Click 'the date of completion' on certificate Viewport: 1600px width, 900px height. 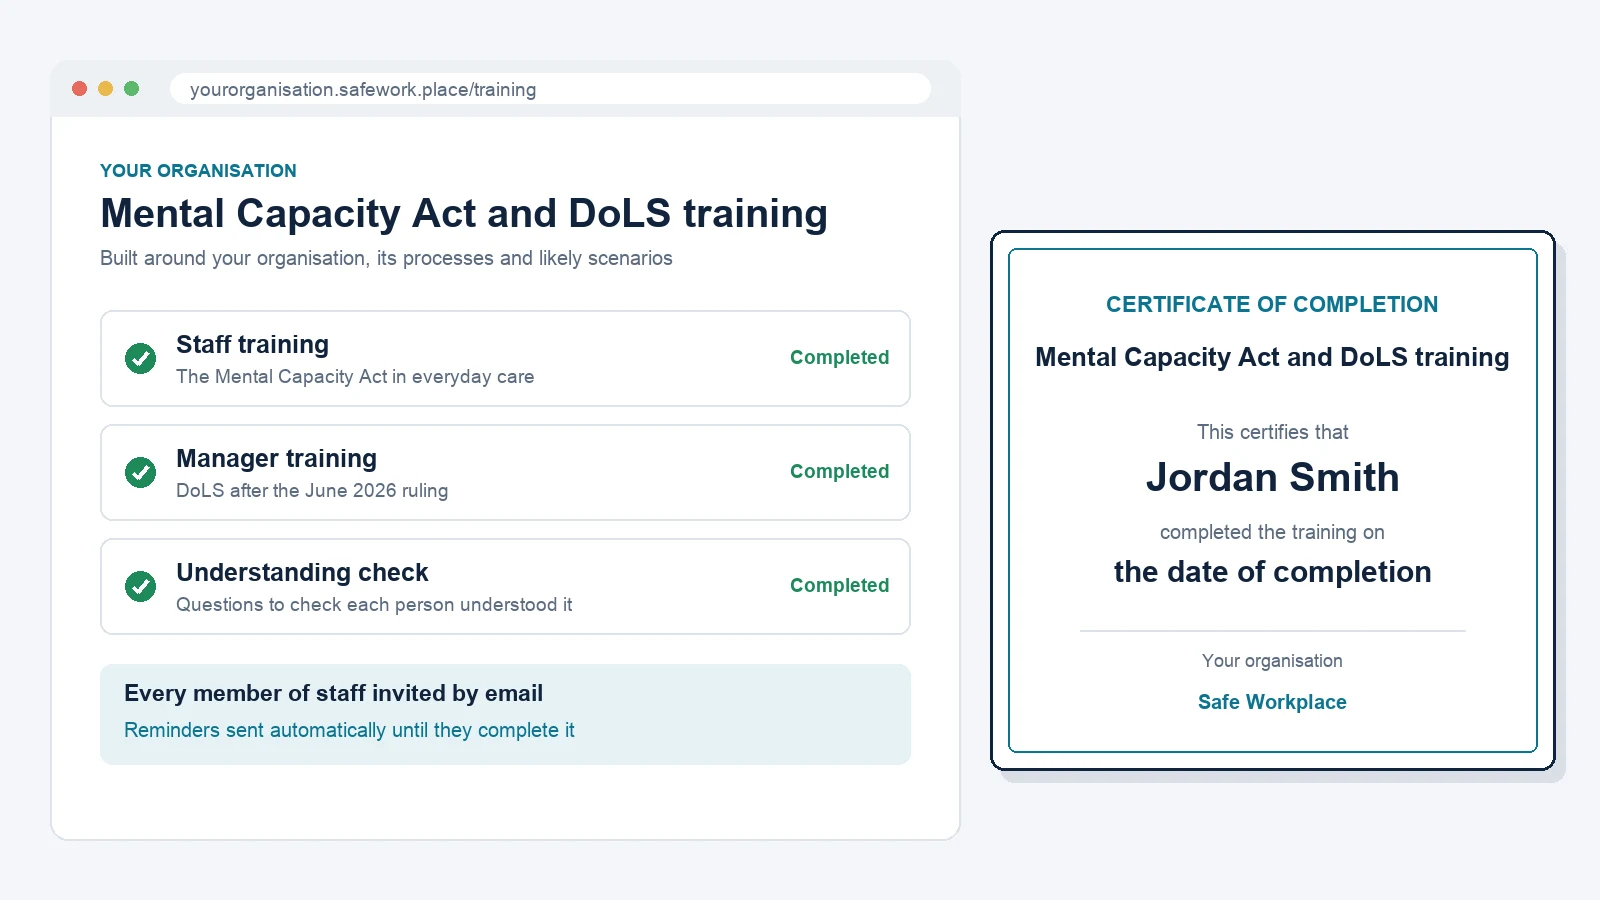(1272, 572)
